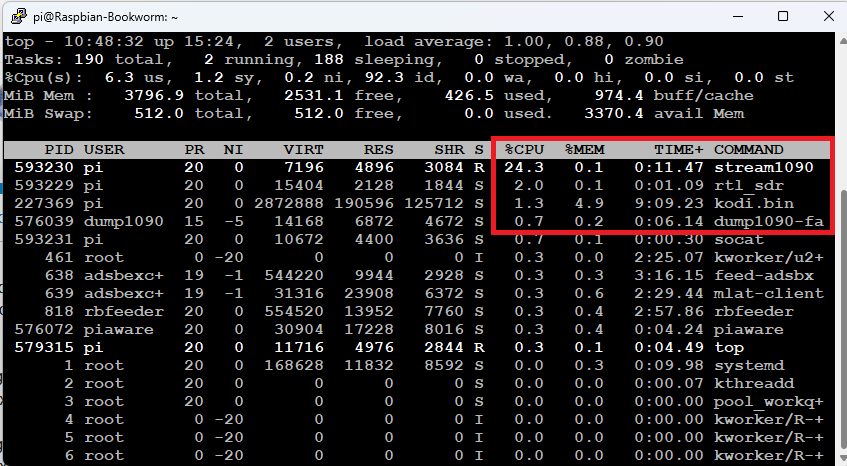Viewport: 847px width, 466px height.
Task: Click the SHR column header
Action: [x=449, y=150]
